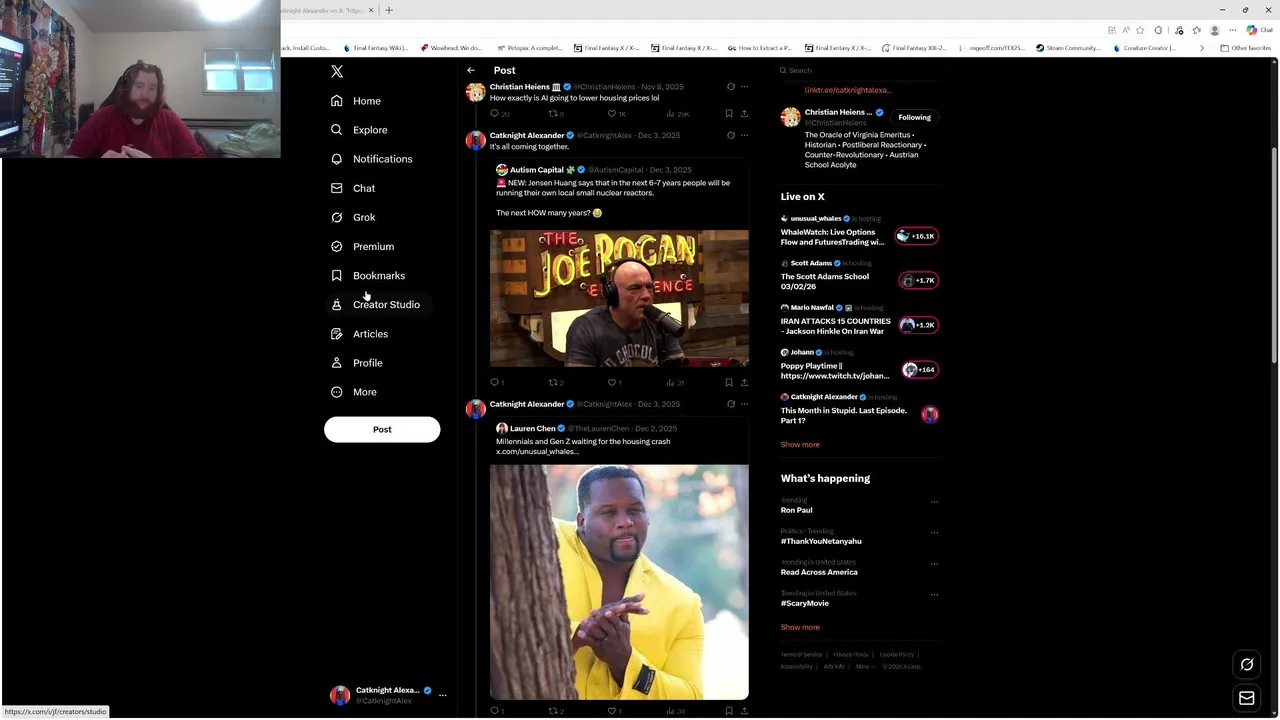Open Christian Heiens profile avatar in sidebar card
Screen dimensions: 1280x720
tap(790, 117)
